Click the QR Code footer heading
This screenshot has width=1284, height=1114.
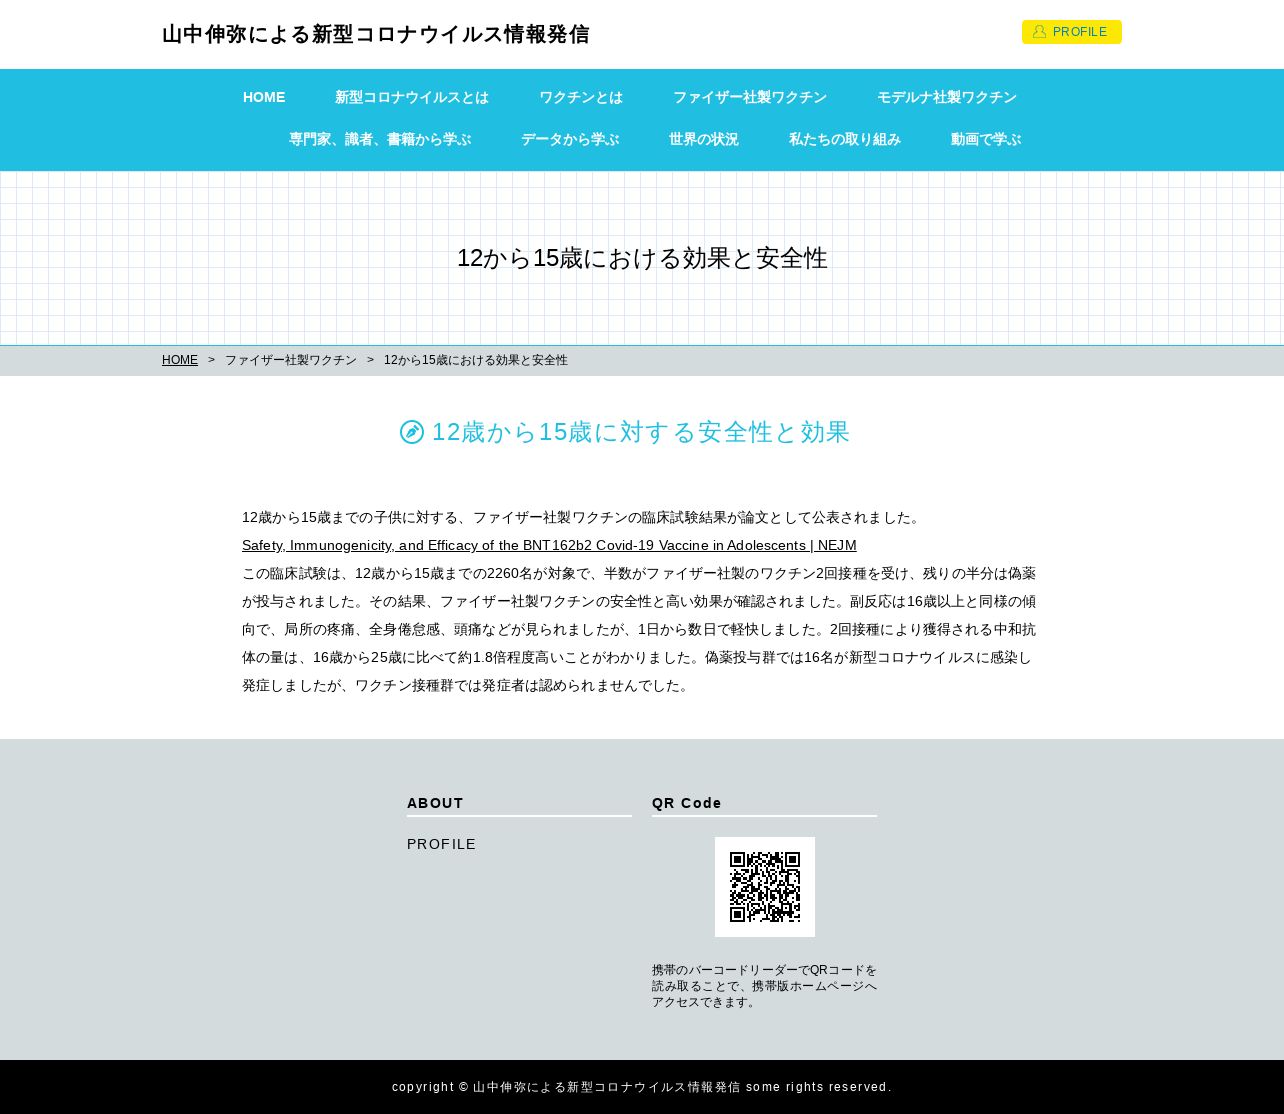click(687, 803)
